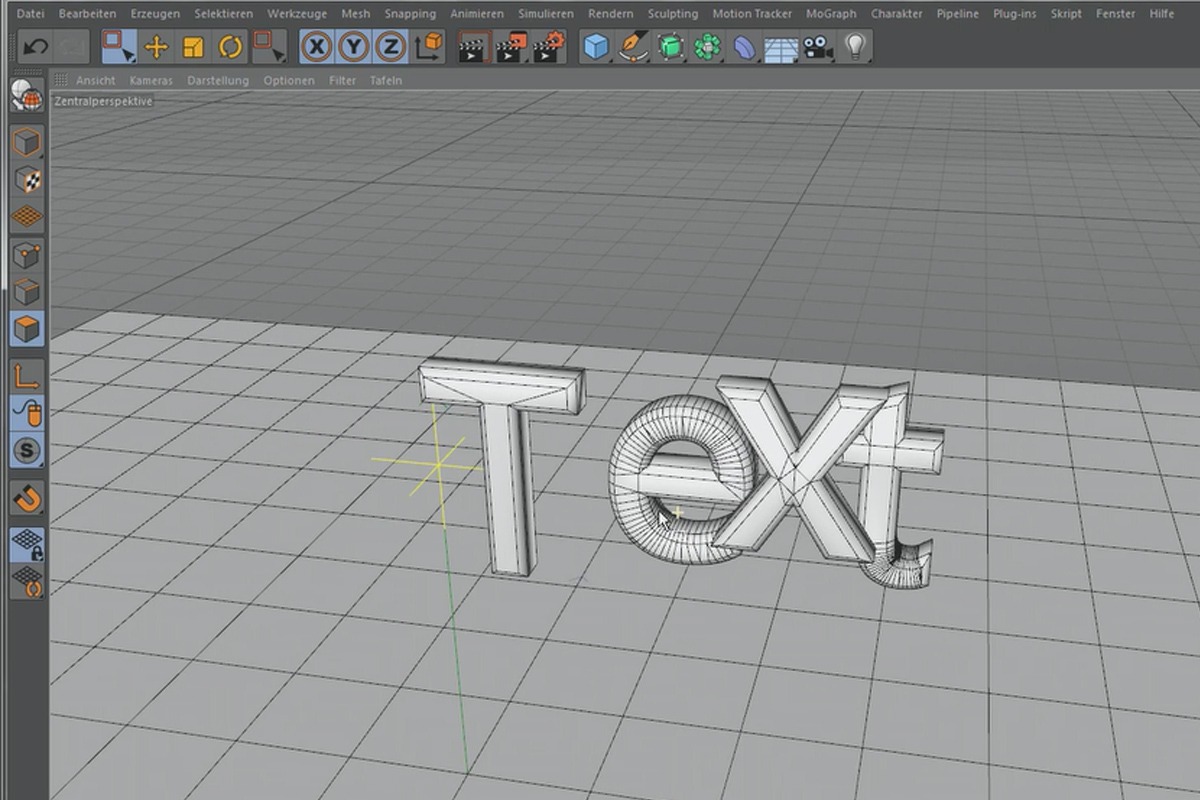Switch to Texture mode checkered cube

point(27,180)
